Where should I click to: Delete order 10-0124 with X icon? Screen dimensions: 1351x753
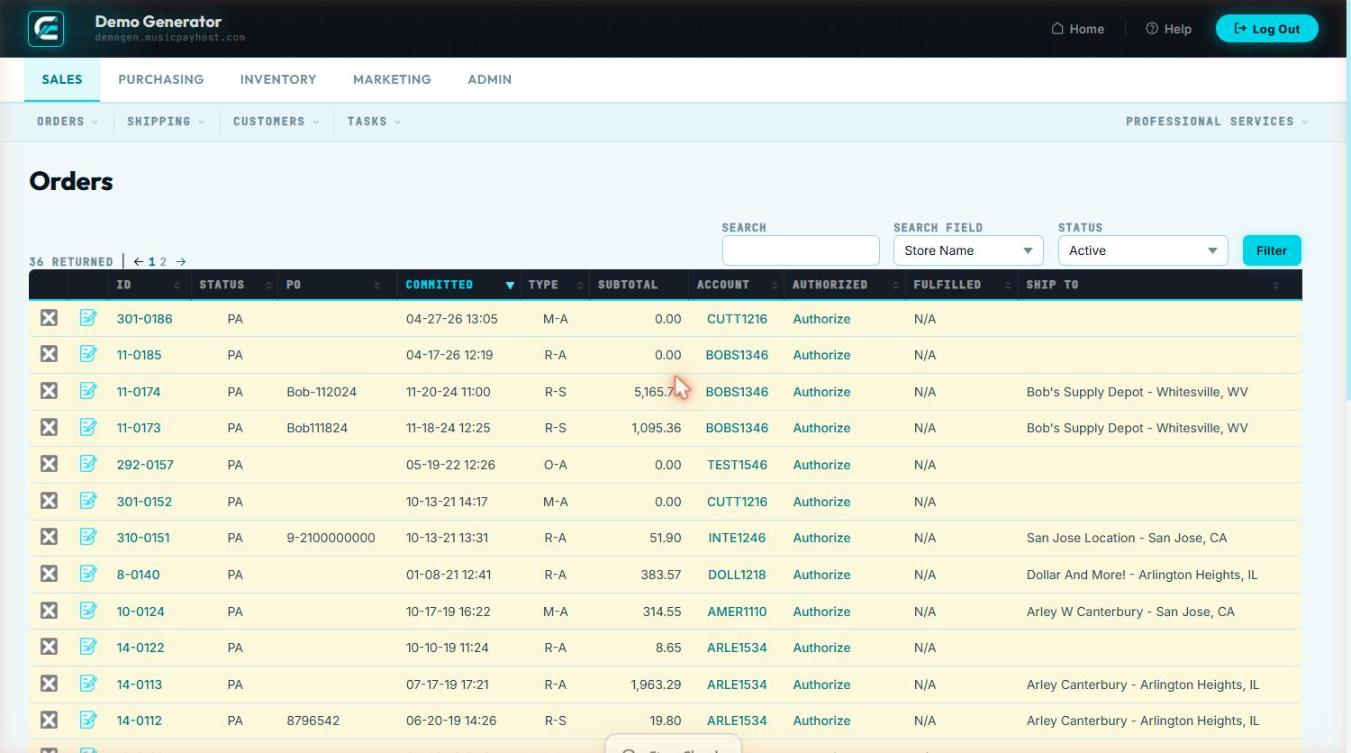pos(49,611)
